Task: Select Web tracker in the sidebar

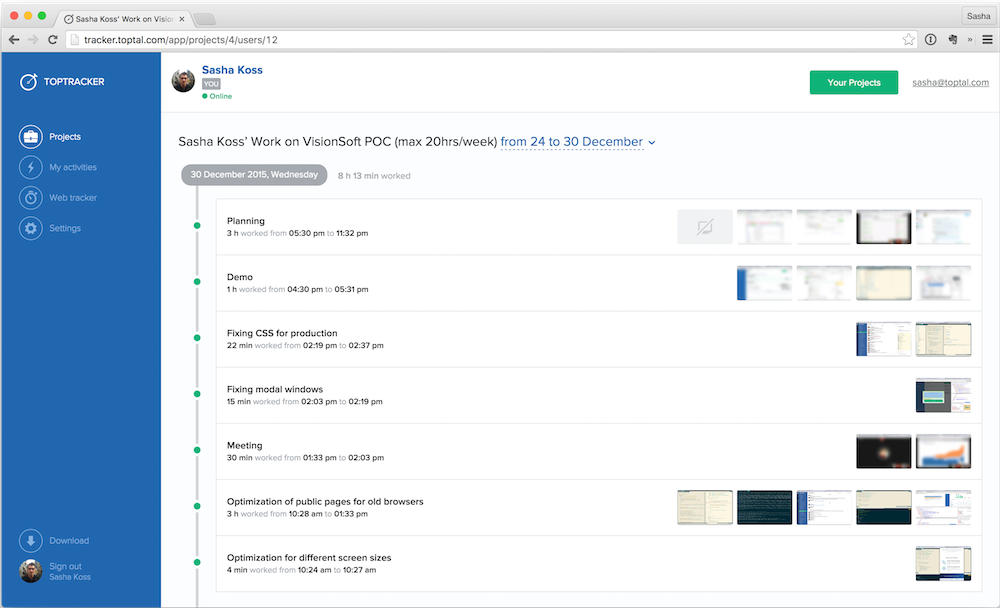Action: 73,198
